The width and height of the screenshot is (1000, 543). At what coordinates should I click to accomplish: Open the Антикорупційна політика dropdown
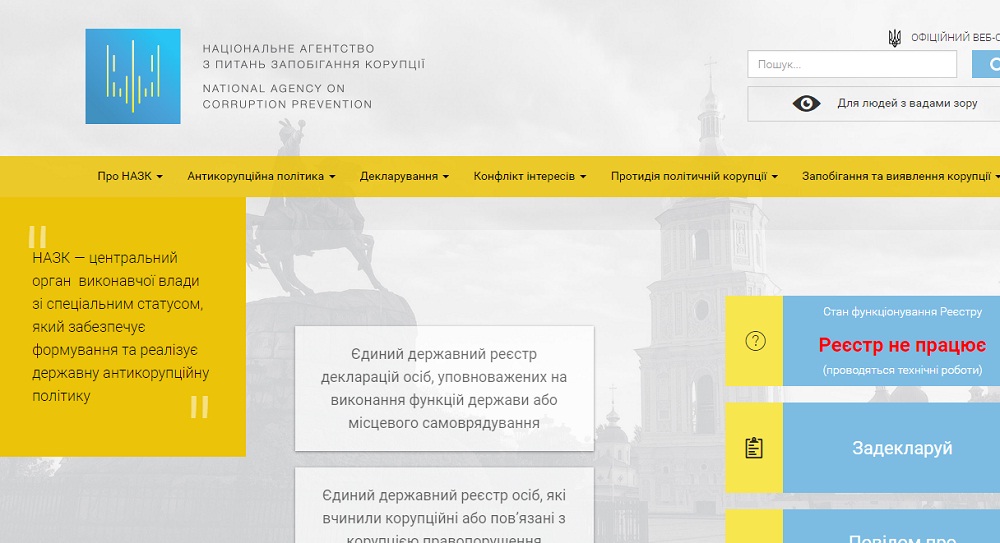[x=261, y=176]
